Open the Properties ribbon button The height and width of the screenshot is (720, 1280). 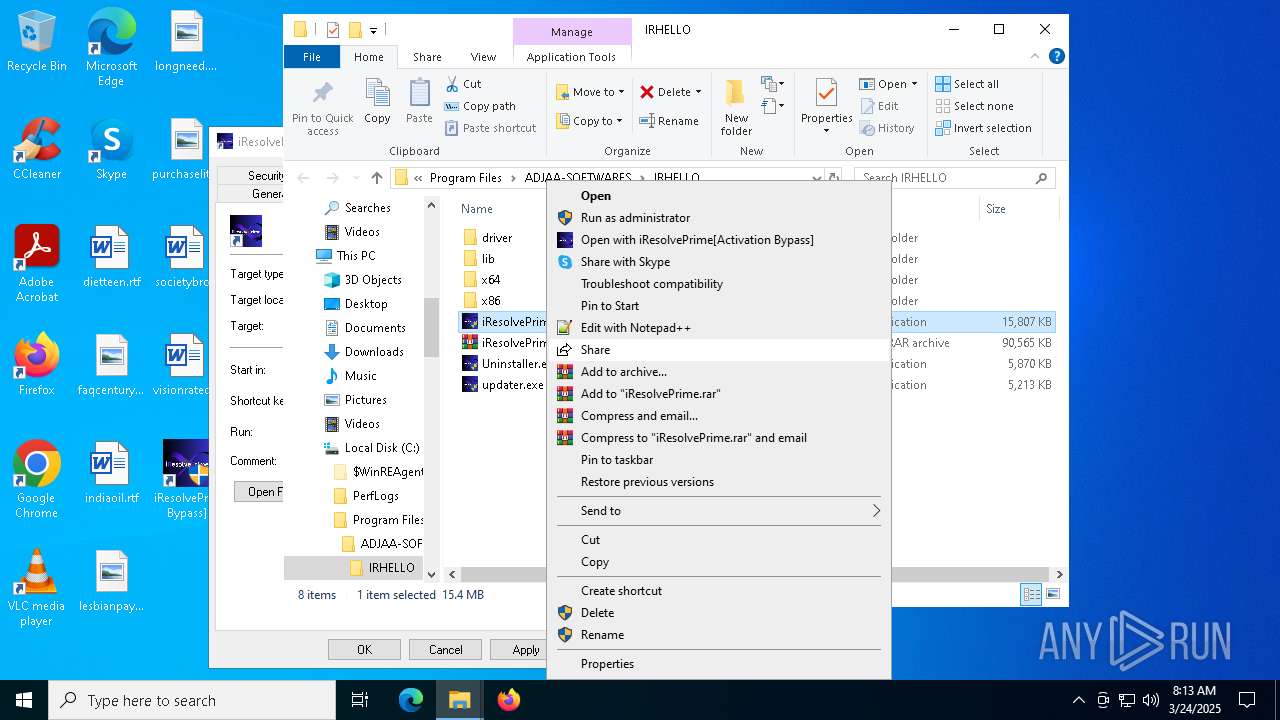click(x=826, y=106)
